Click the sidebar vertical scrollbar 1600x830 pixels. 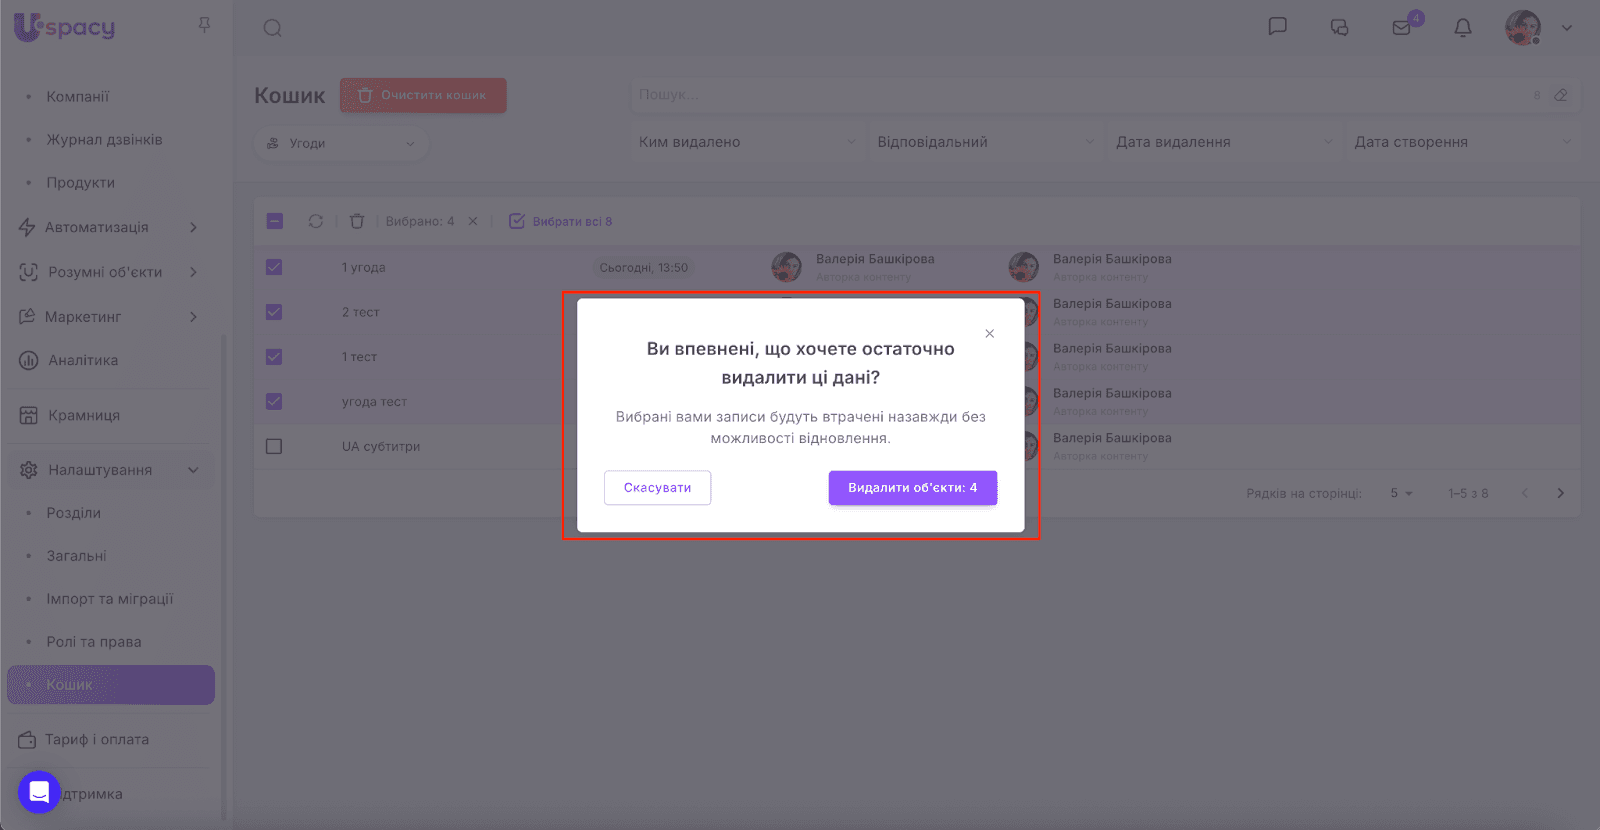(223, 575)
